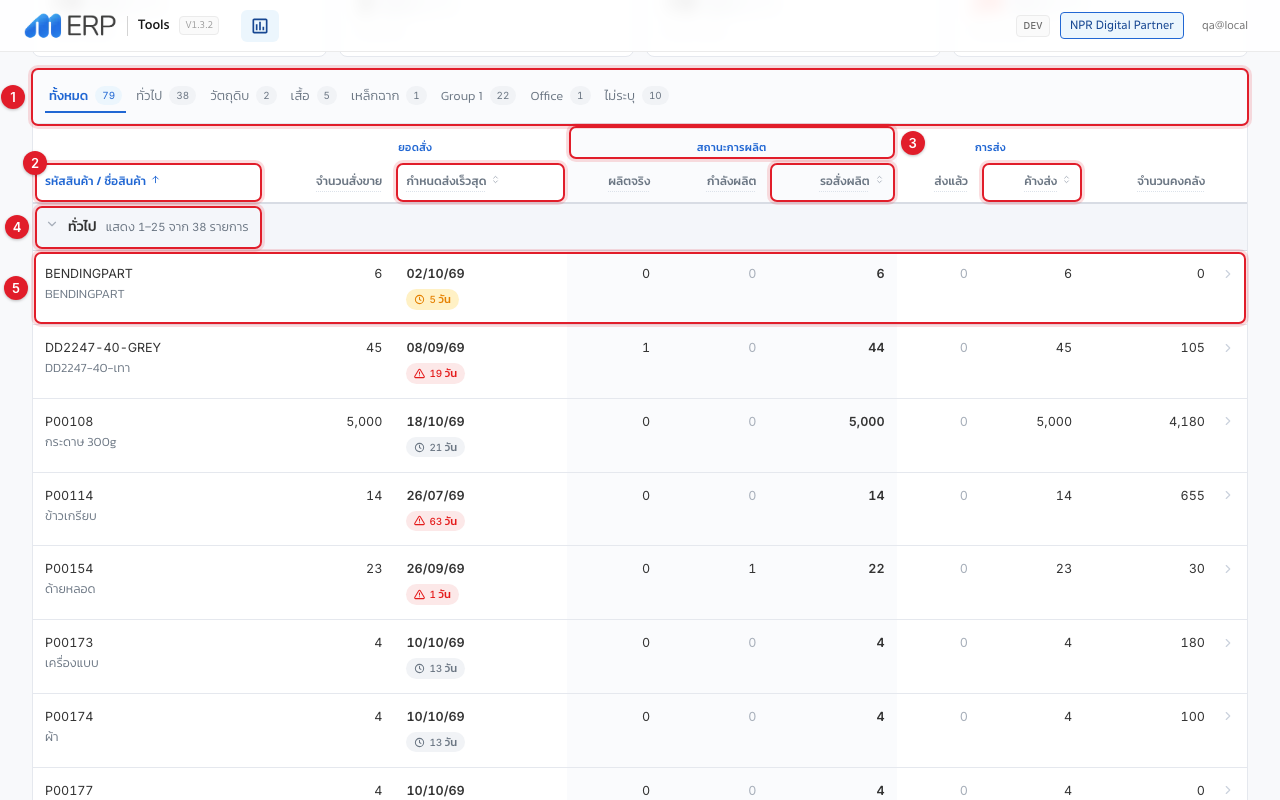Expand the P00114 row chevron
This screenshot has height=800, width=1280.
(1228, 496)
